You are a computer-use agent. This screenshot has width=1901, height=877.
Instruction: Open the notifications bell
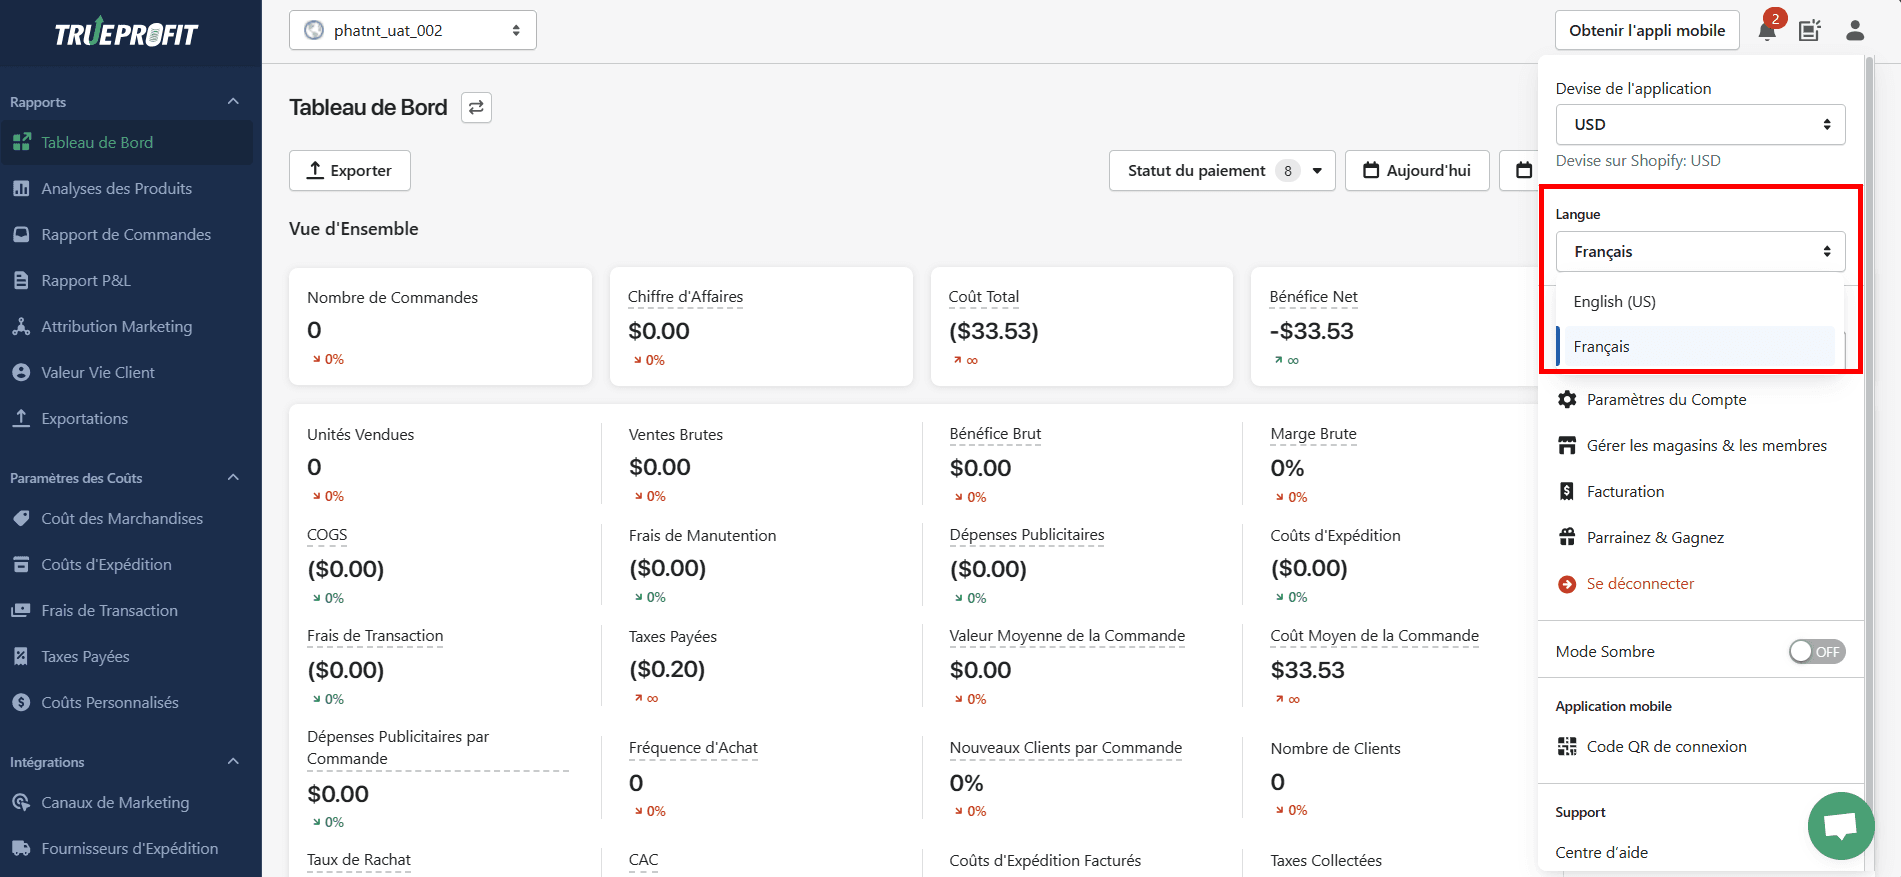coord(1767,30)
